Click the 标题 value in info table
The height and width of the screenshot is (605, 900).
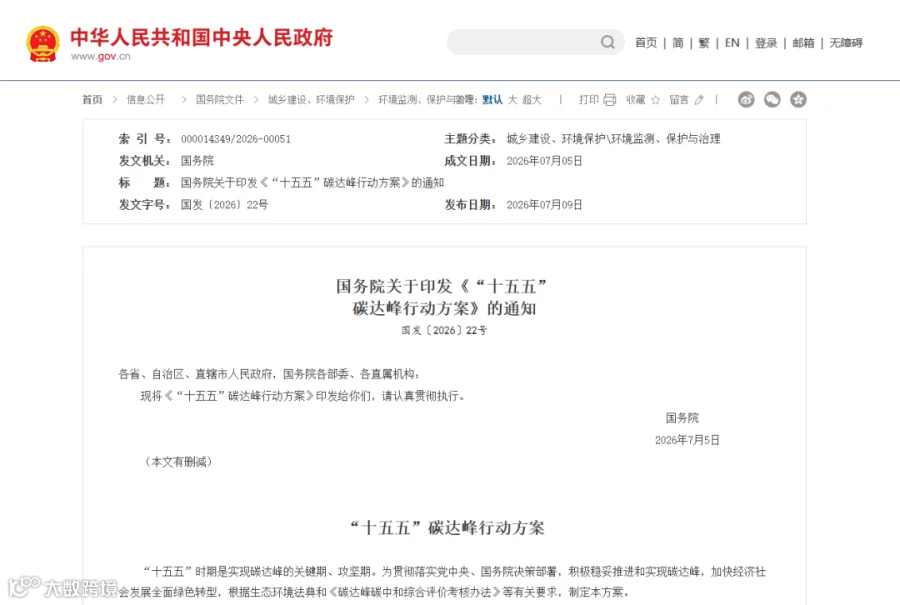(x=312, y=183)
